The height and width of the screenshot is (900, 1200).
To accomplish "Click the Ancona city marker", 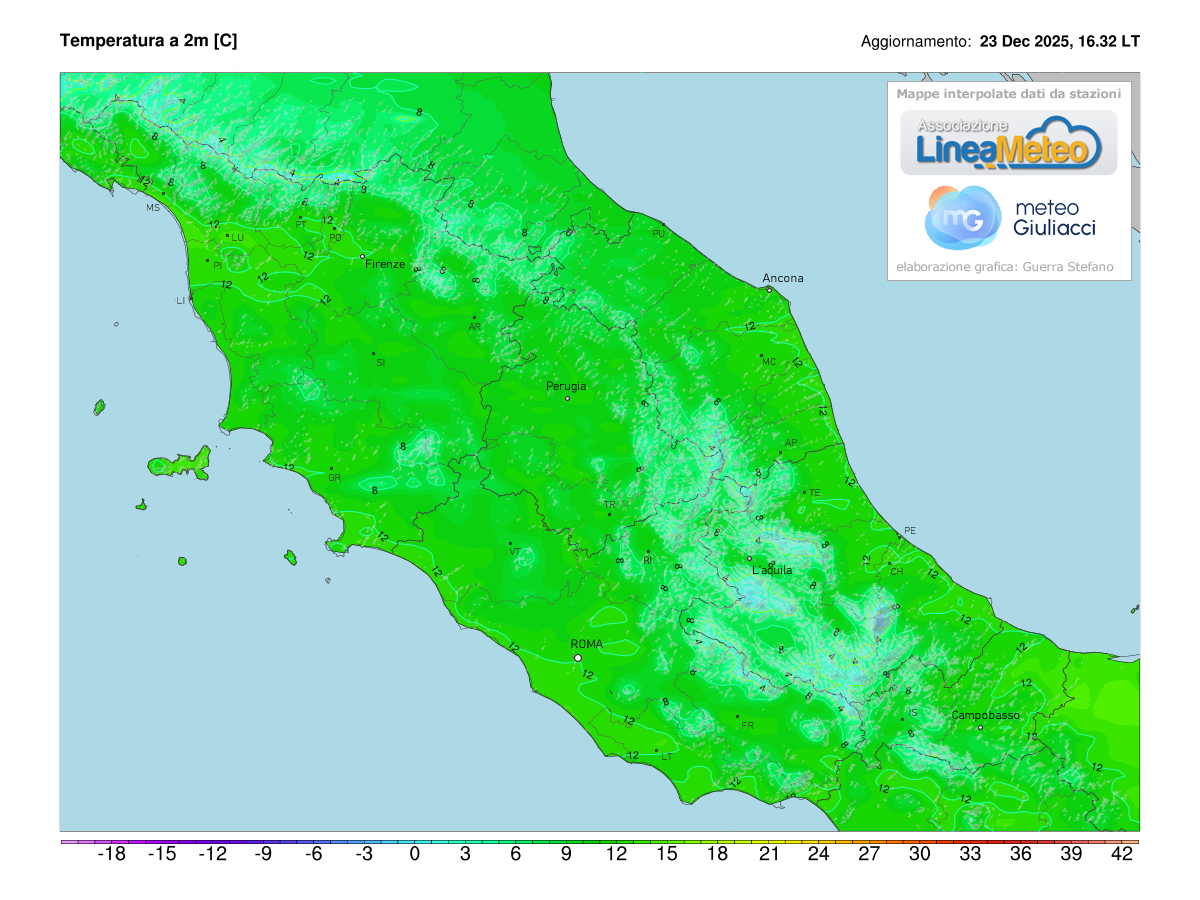I will click(769, 290).
